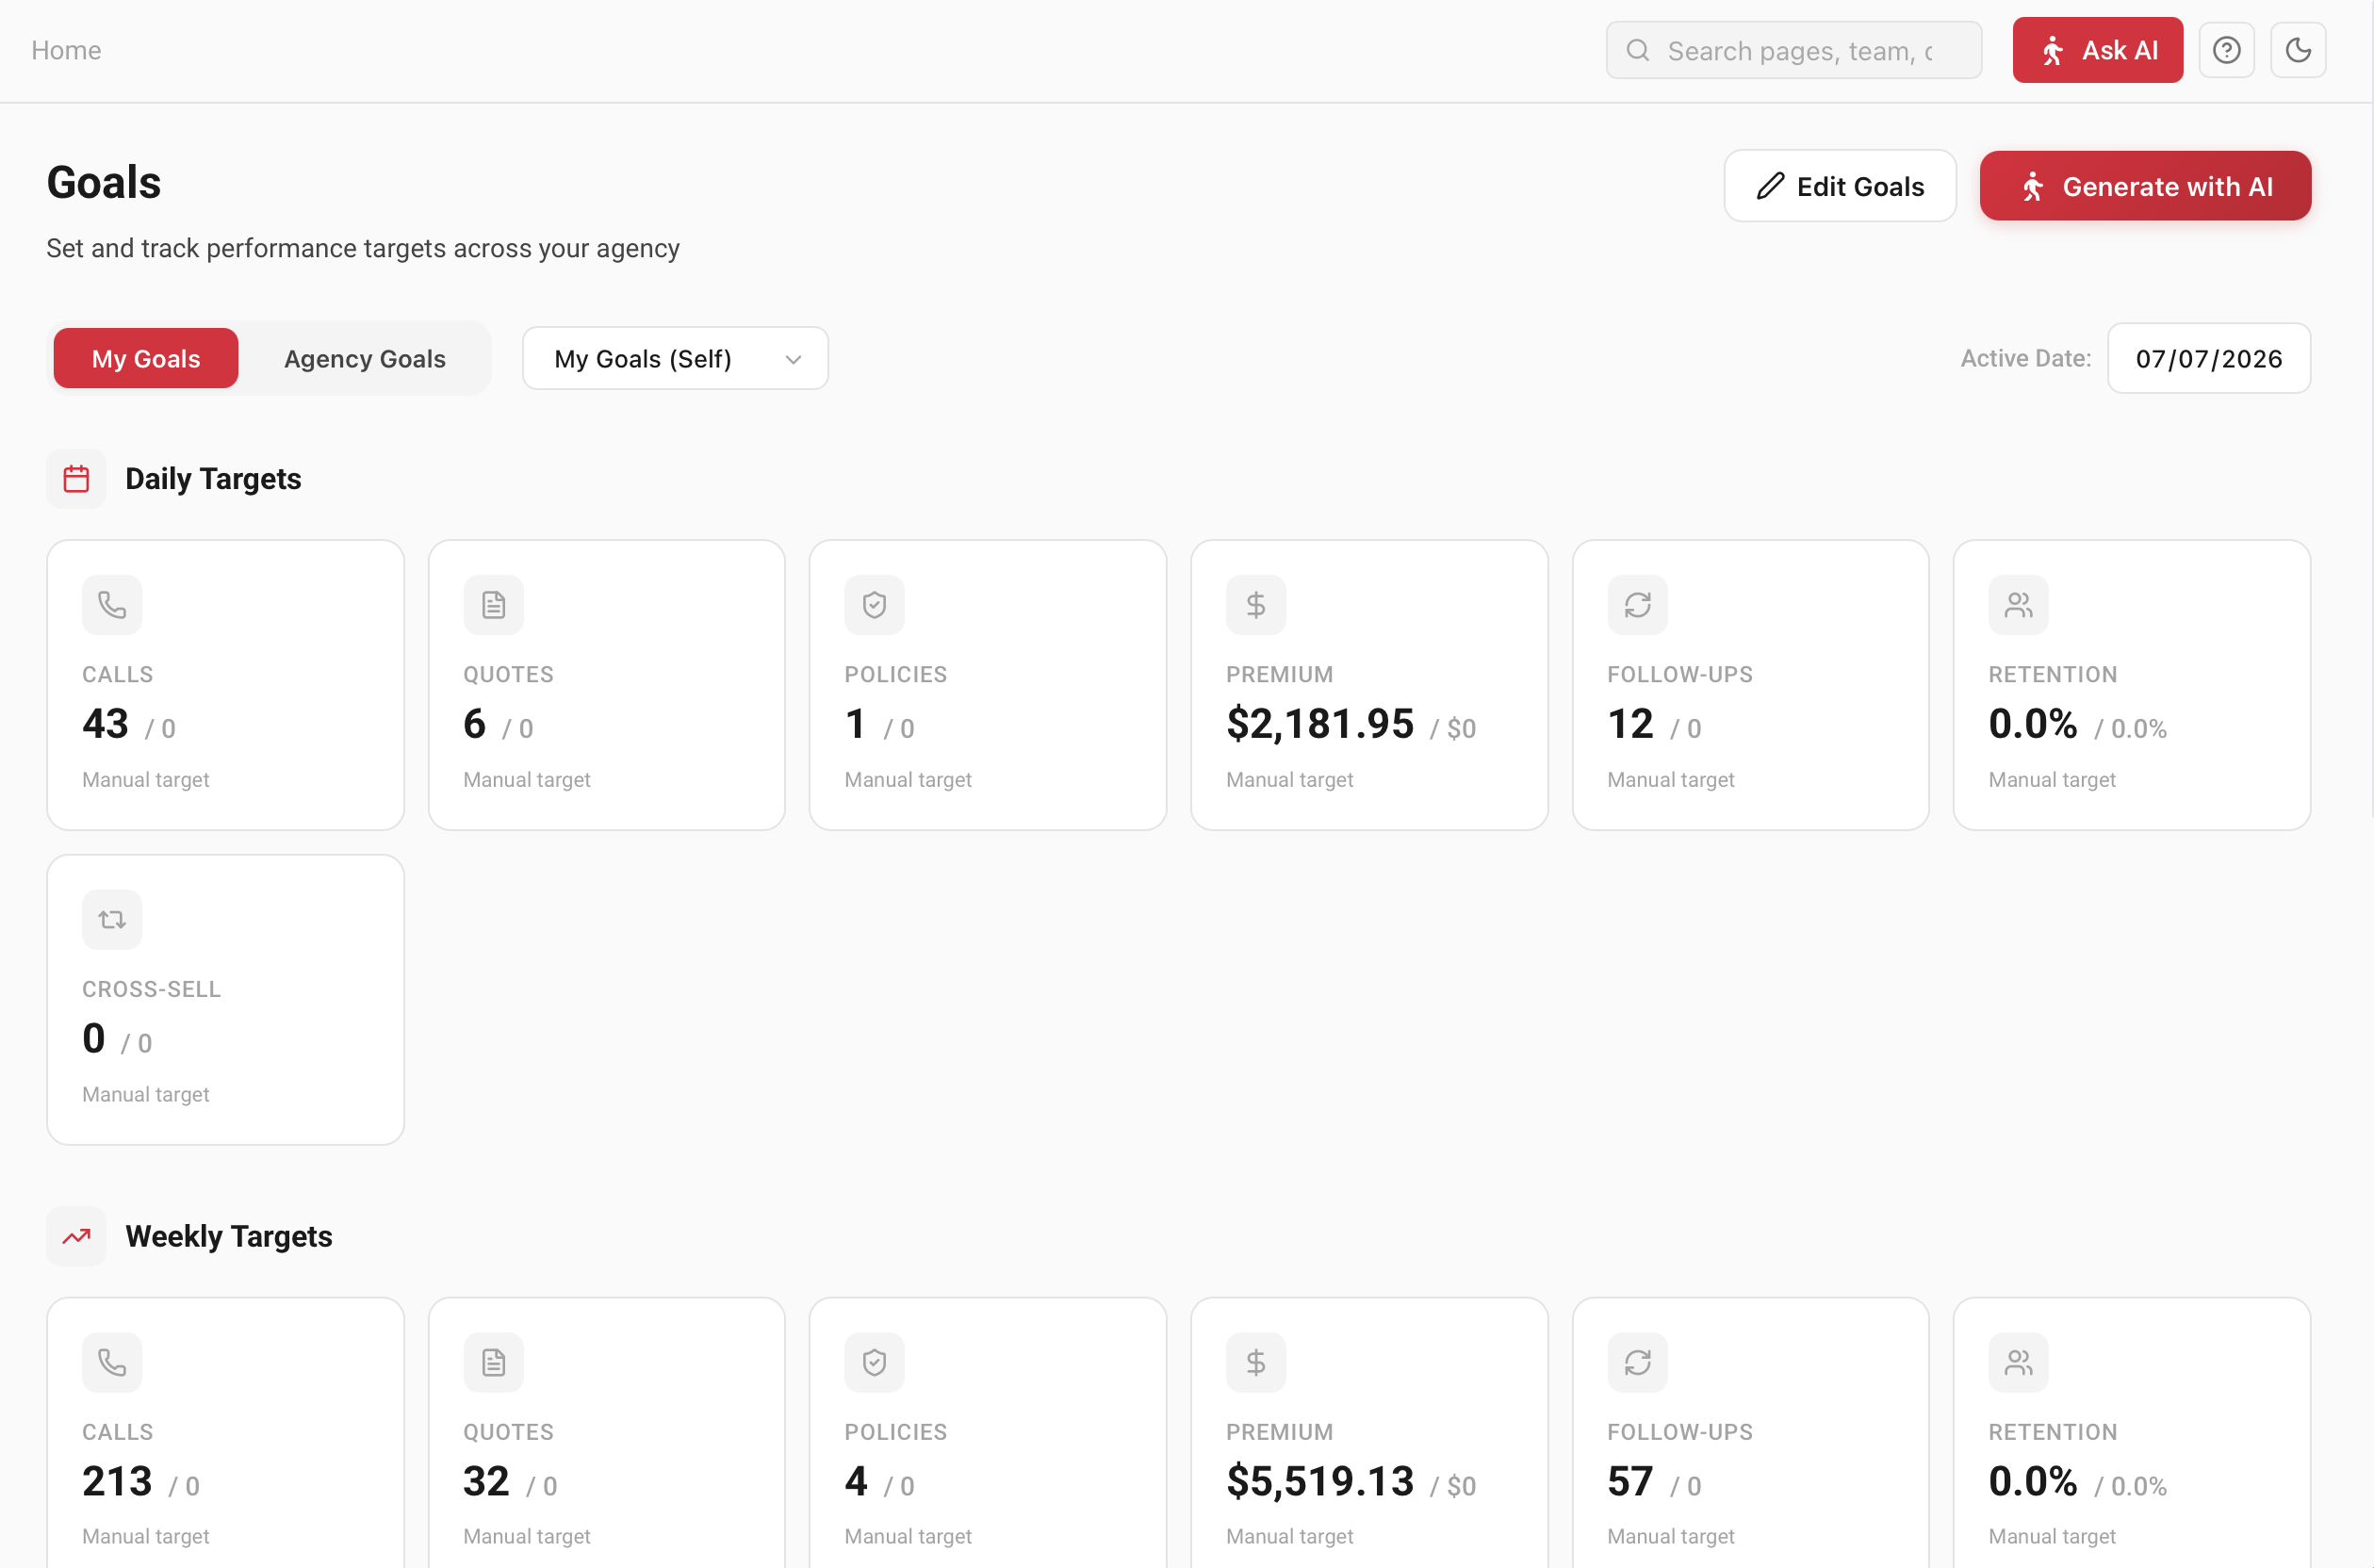The height and width of the screenshot is (1568, 2374).
Task: Go to the Home breadcrumb
Action: click(66, 50)
